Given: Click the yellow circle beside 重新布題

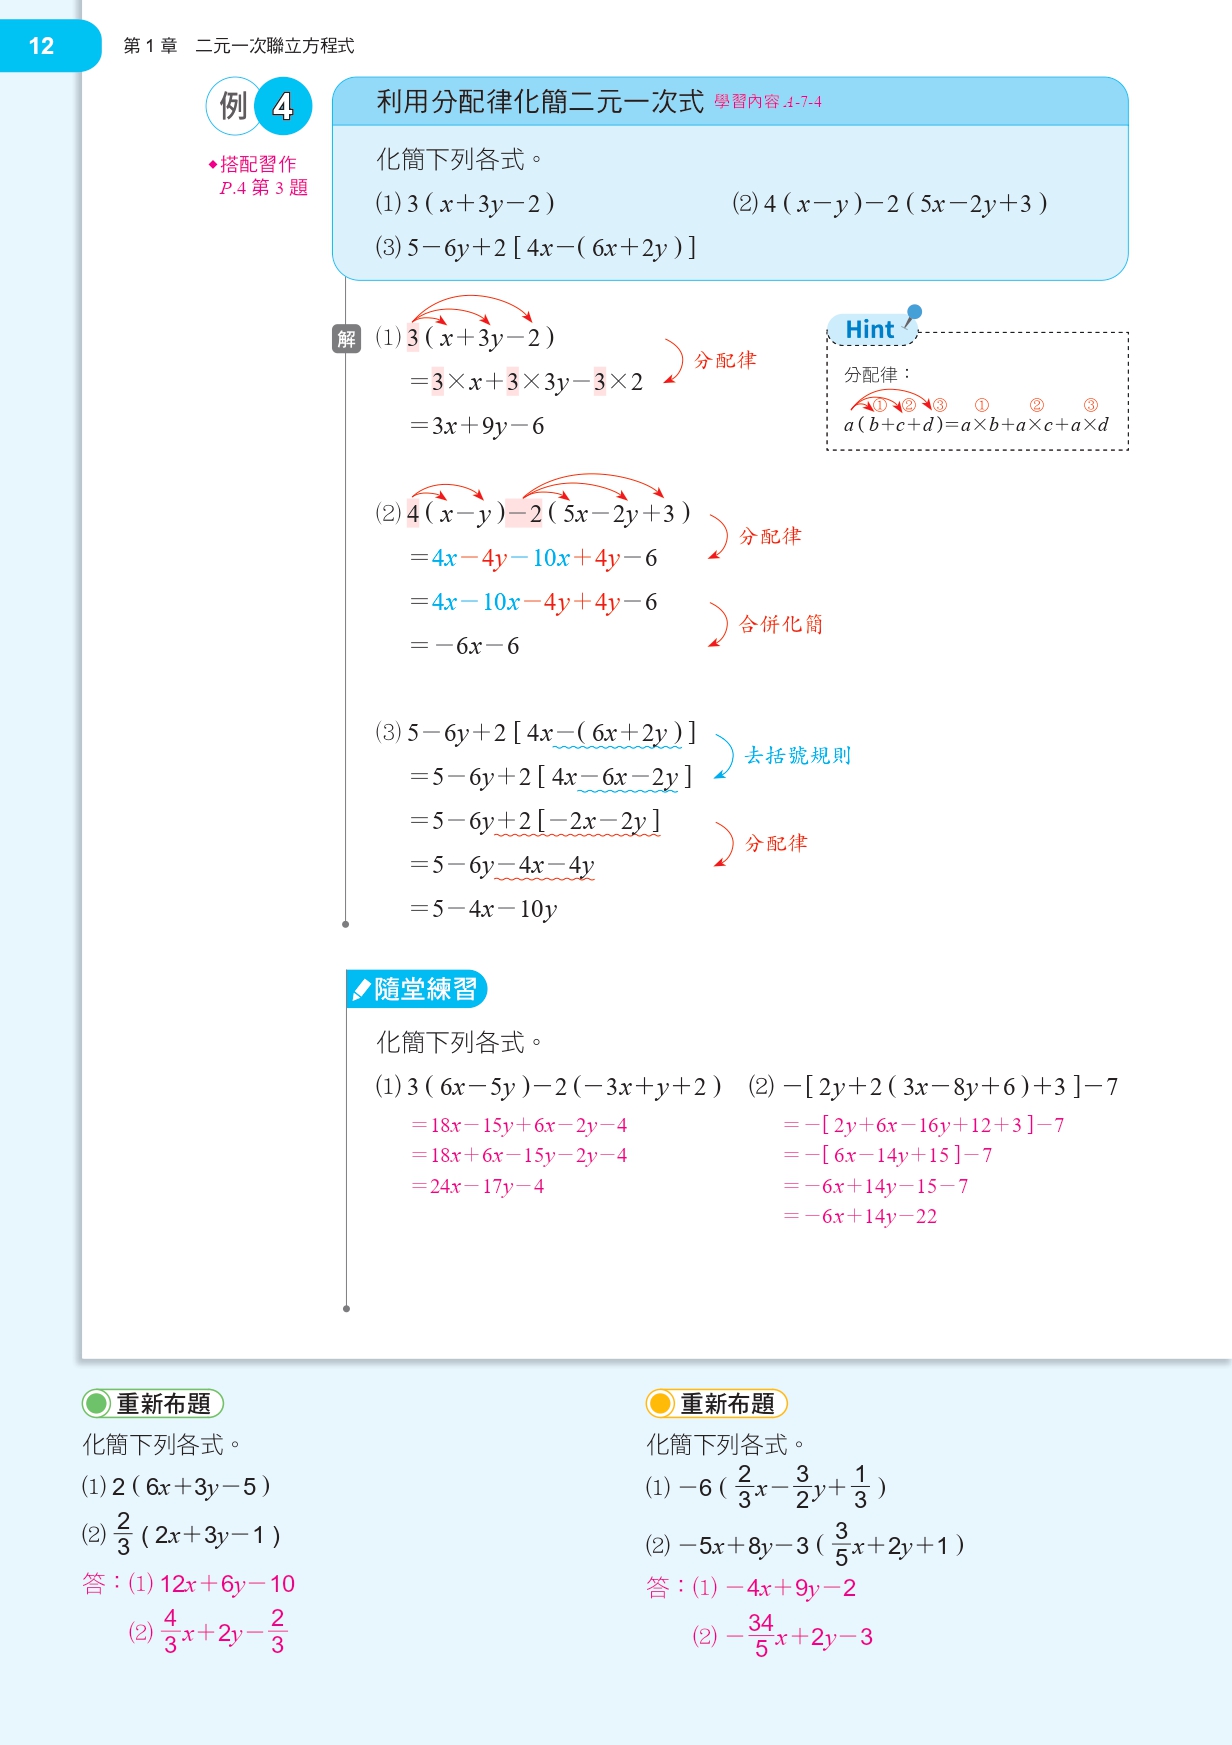Looking at the screenshot, I should pyautogui.click(x=661, y=1404).
